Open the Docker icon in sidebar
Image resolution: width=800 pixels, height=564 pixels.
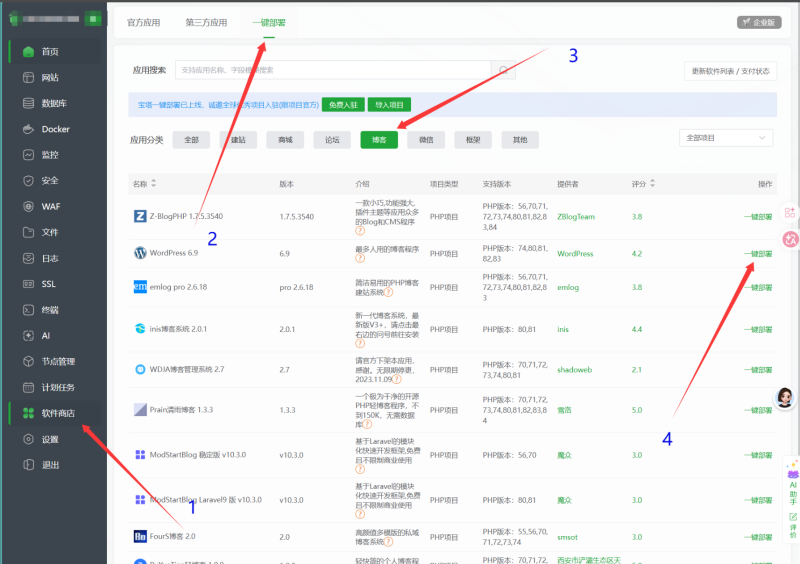click(x=29, y=129)
